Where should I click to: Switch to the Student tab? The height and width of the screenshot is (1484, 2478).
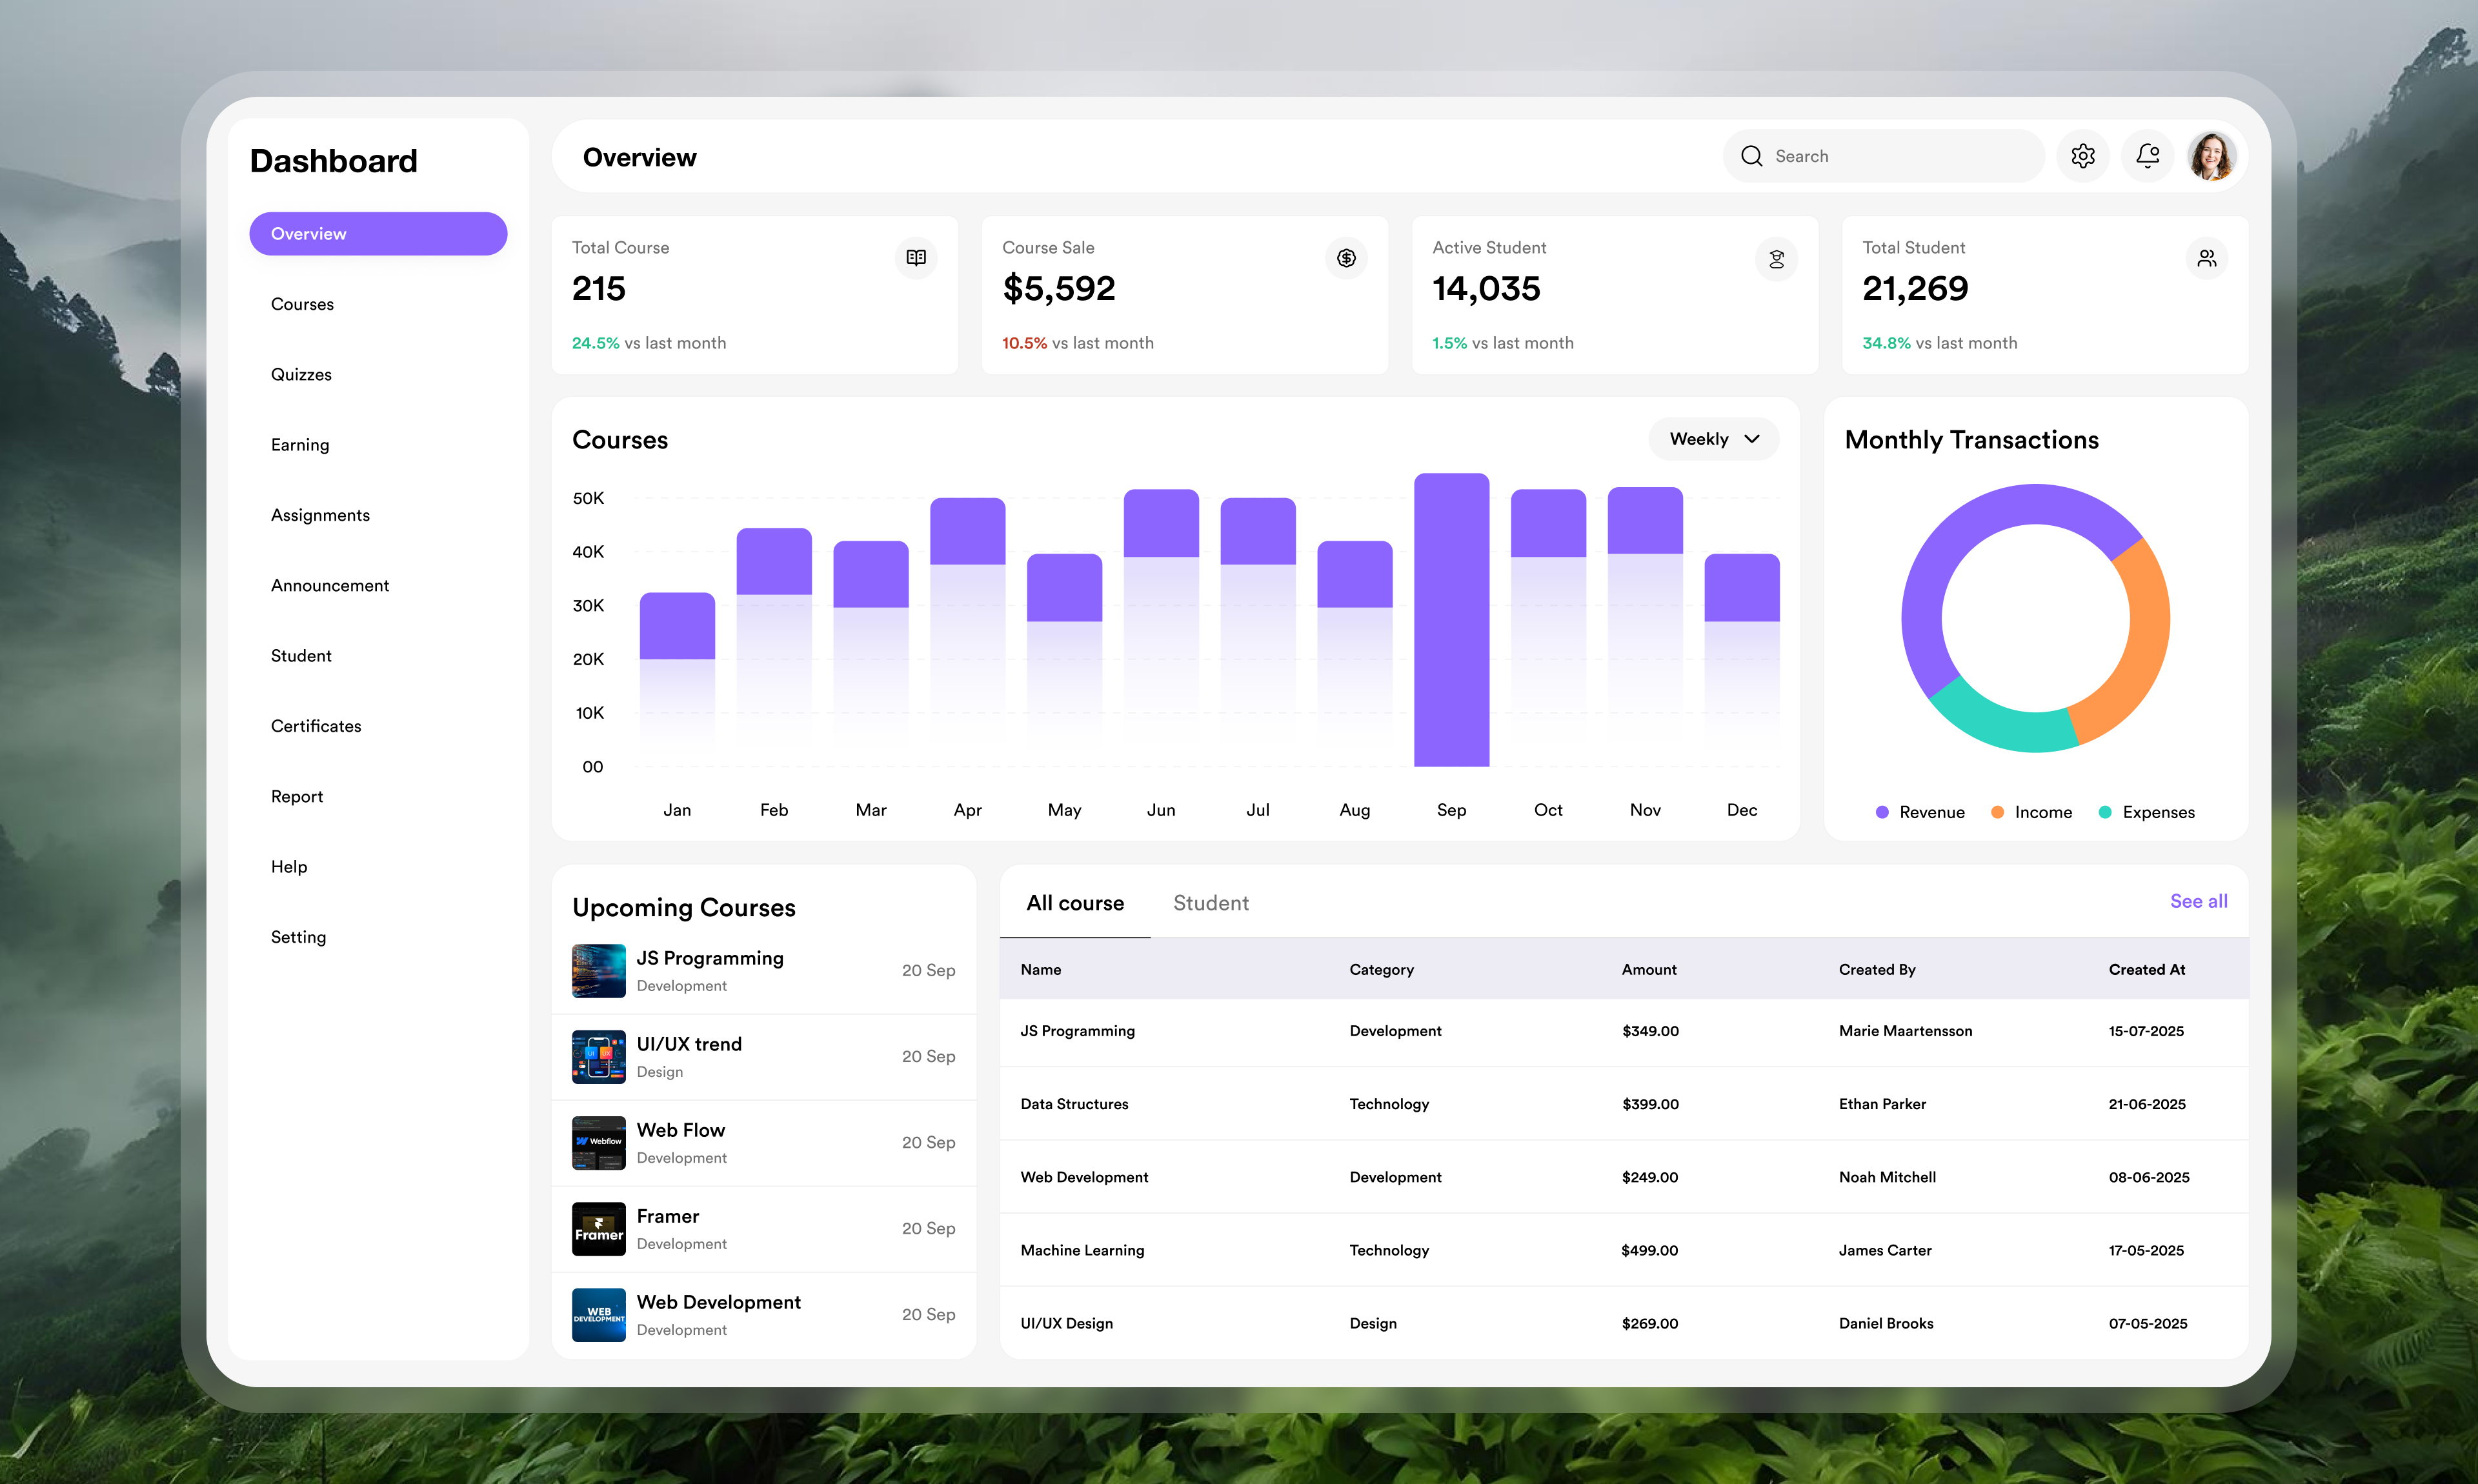(x=1211, y=903)
